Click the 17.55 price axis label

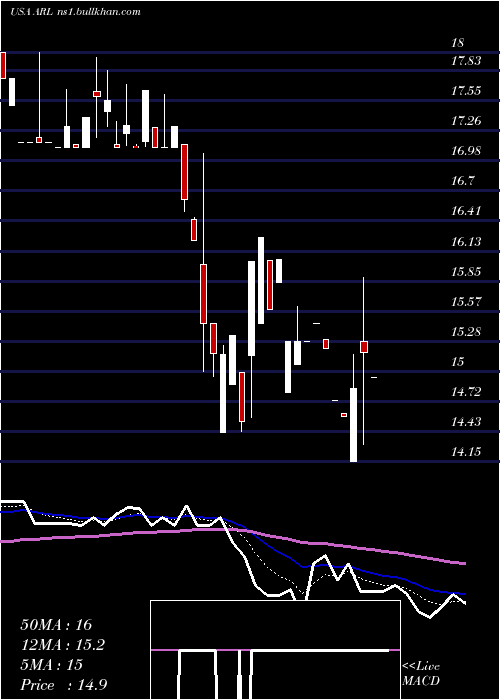pyautogui.click(x=466, y=91)
